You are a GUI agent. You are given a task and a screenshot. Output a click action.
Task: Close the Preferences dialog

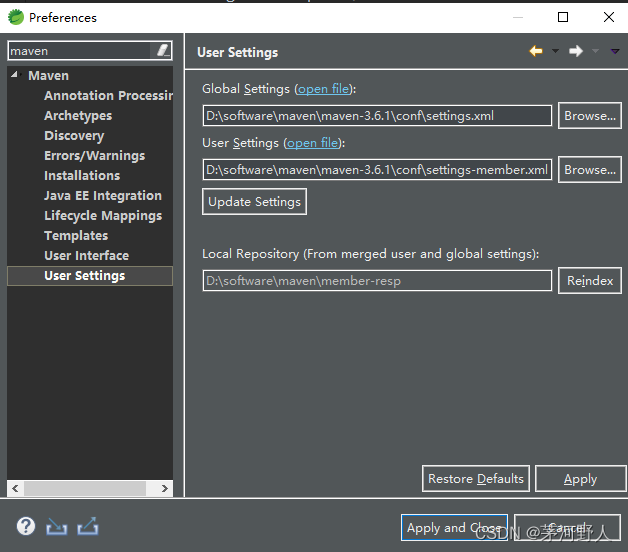pos(609,17)
